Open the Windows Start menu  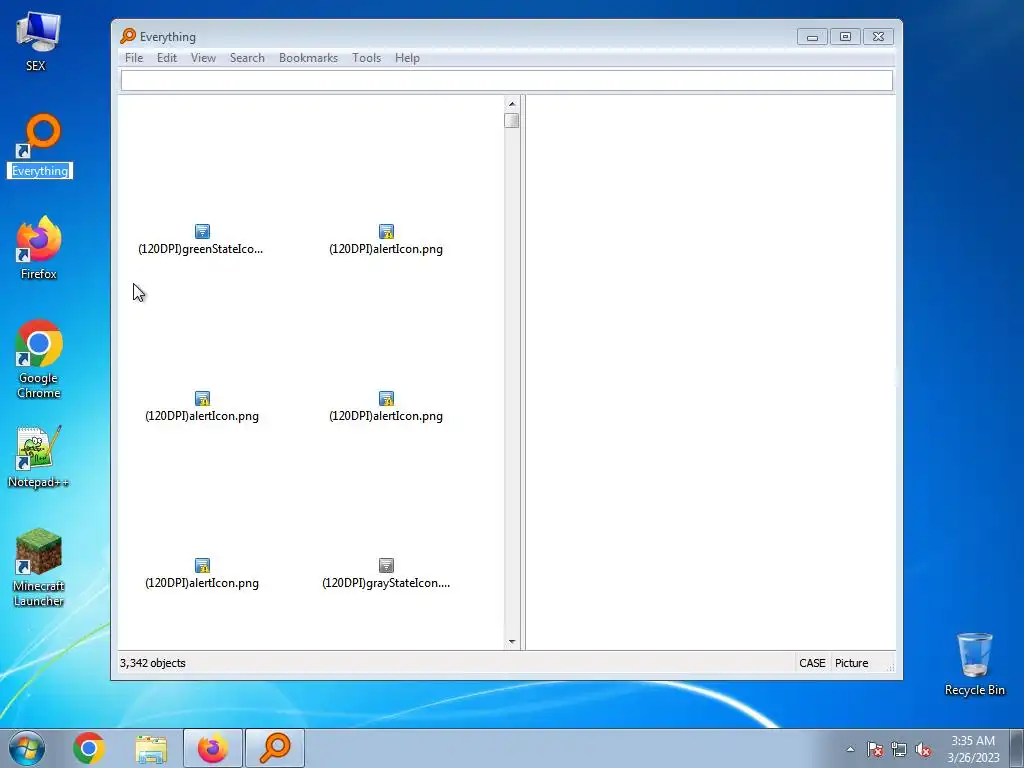pyautogui.click(x=27, y=748)
